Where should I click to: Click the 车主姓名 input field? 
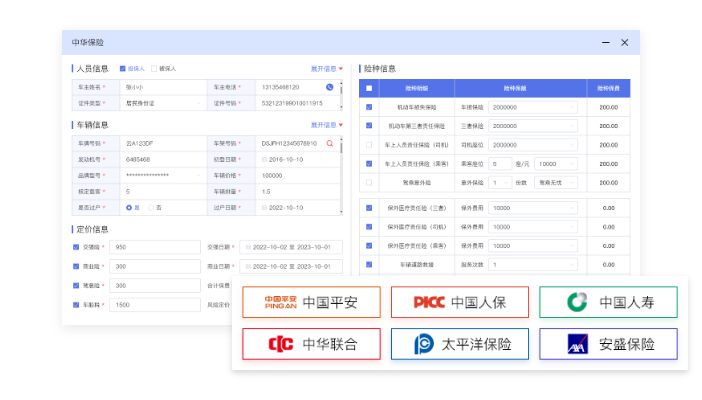(161, 87)
